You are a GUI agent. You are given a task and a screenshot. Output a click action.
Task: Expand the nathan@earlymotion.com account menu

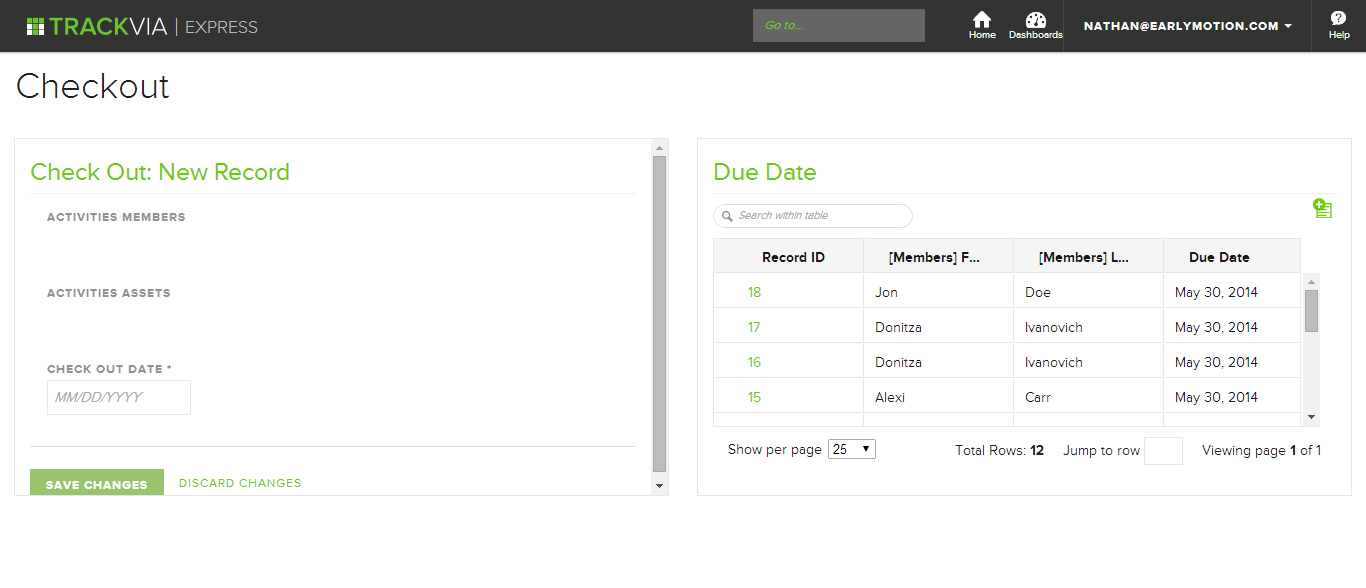pyautogui.click(x=1187, y=26)
